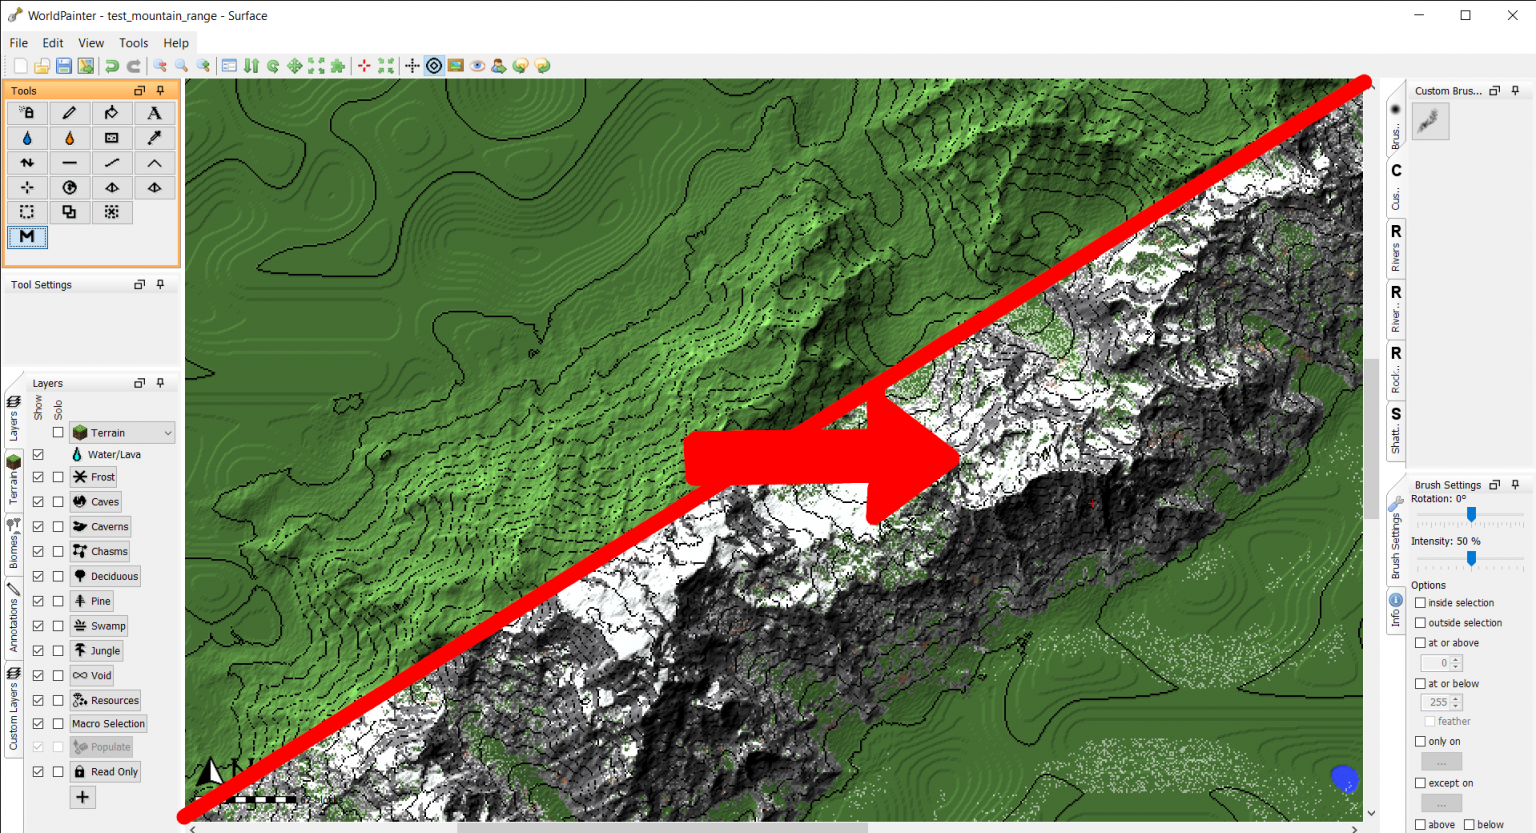Select the Eyedropper tool
Viewport: 1536px width, 833px height.
tap(154, 137)
